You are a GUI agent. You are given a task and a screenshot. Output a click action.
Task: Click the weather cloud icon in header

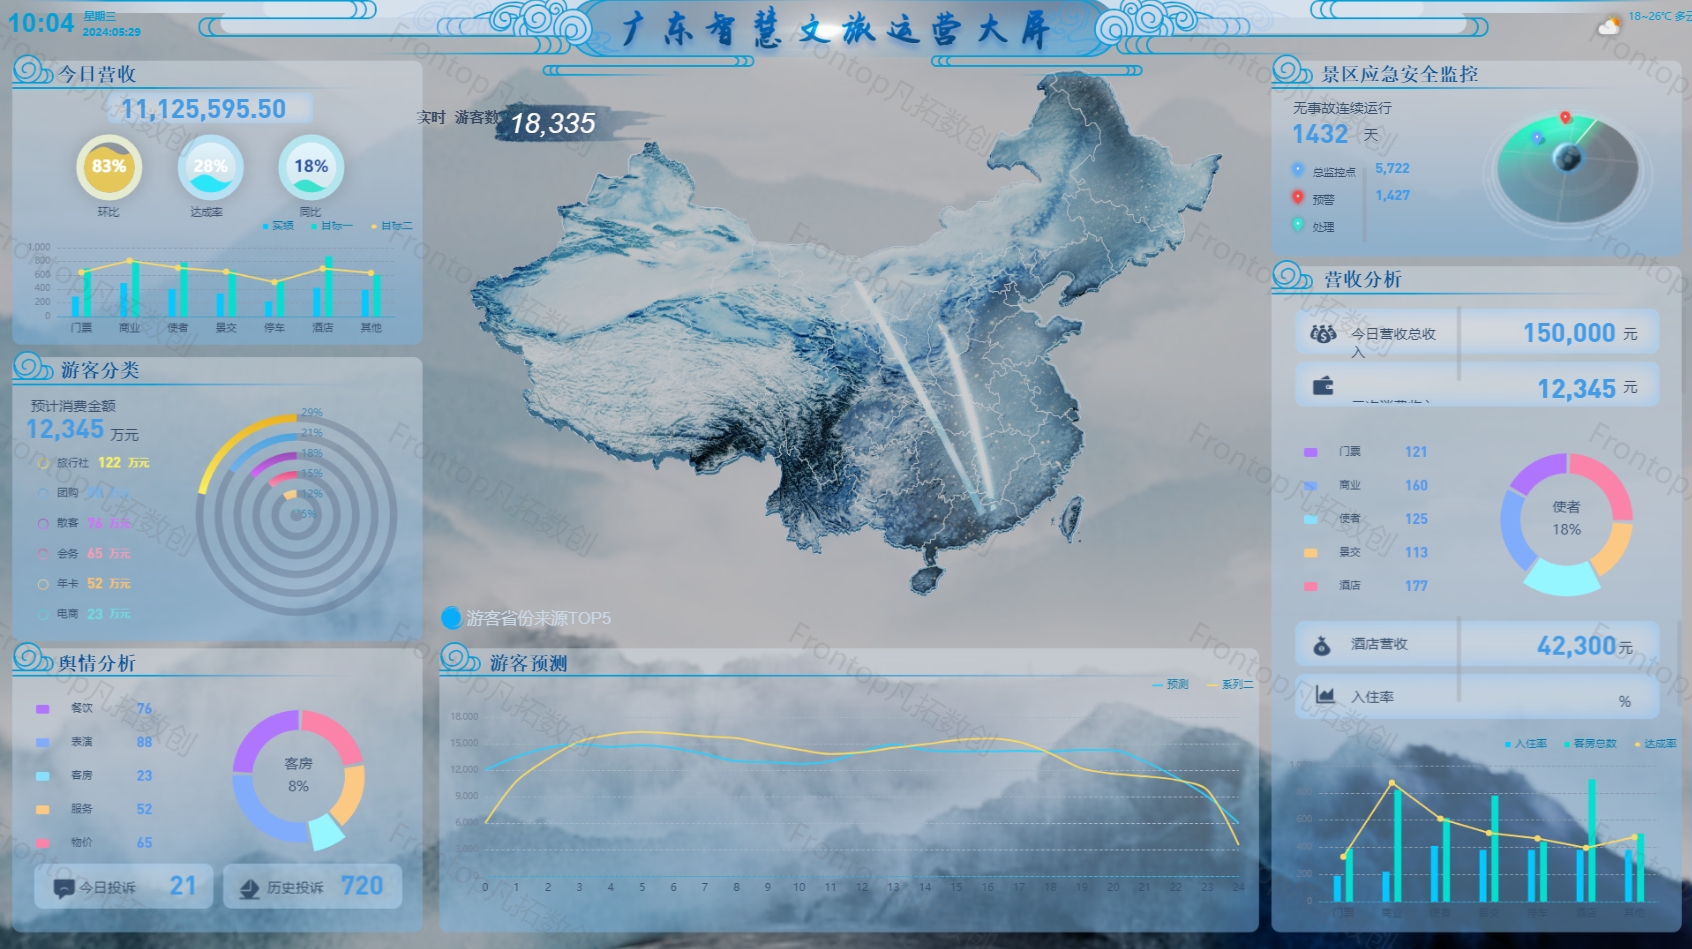[1609, 26]
